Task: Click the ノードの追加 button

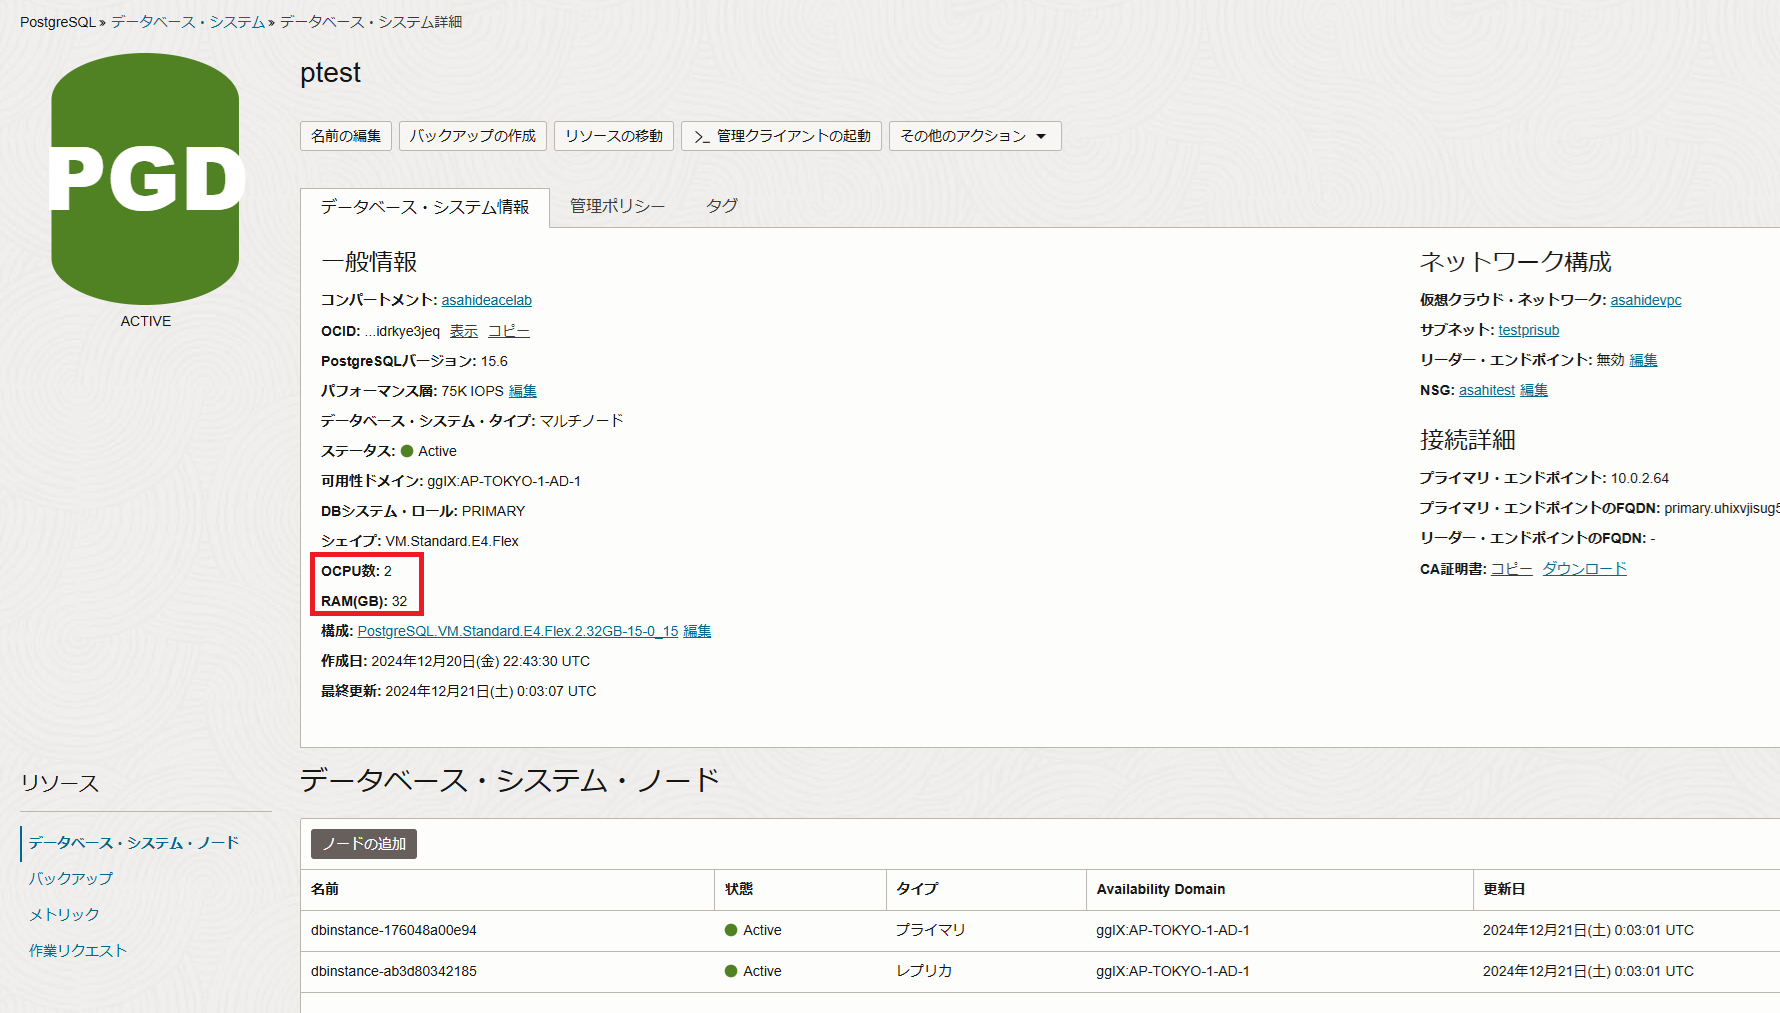Action: point(364,844)
